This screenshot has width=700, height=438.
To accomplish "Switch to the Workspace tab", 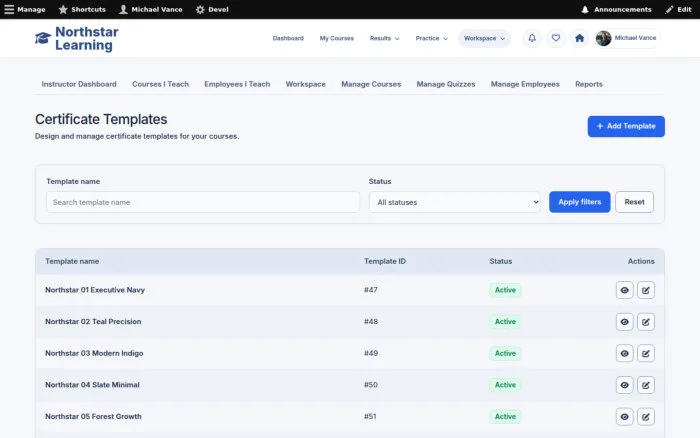I will click(305, 84).
